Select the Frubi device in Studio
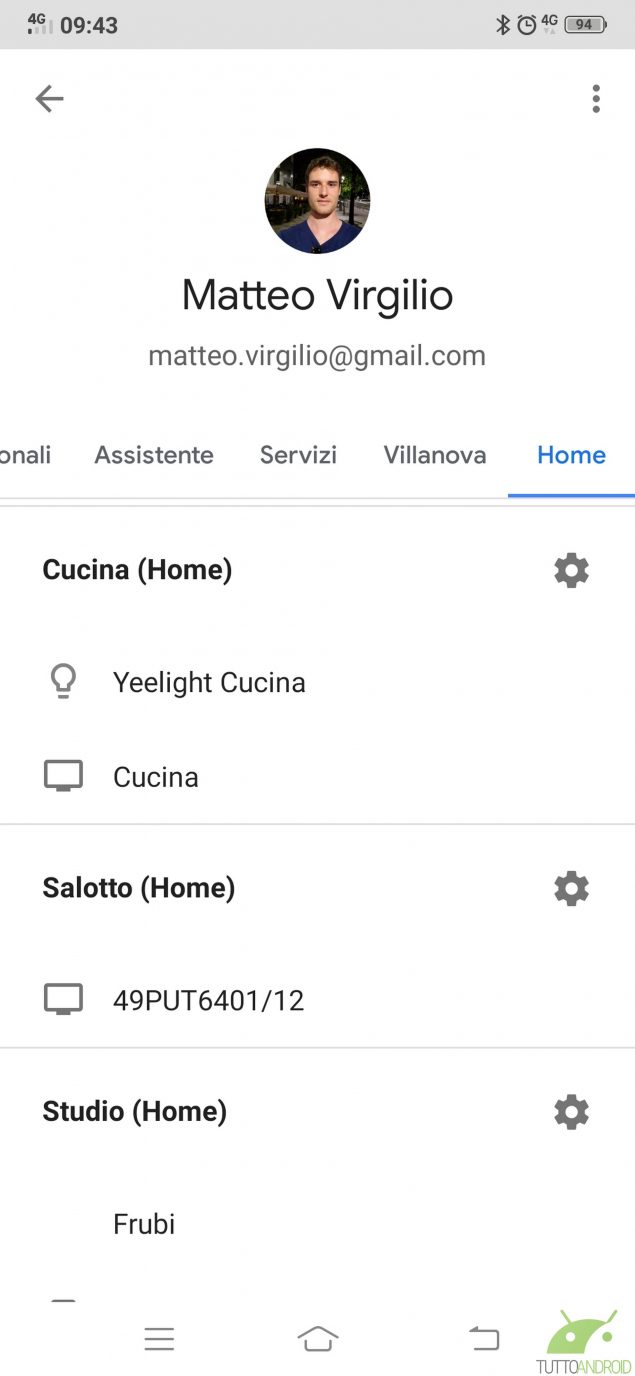The width and height of the screenshot is (635, 1376). pyautogui.click(x=144, y=1223)
